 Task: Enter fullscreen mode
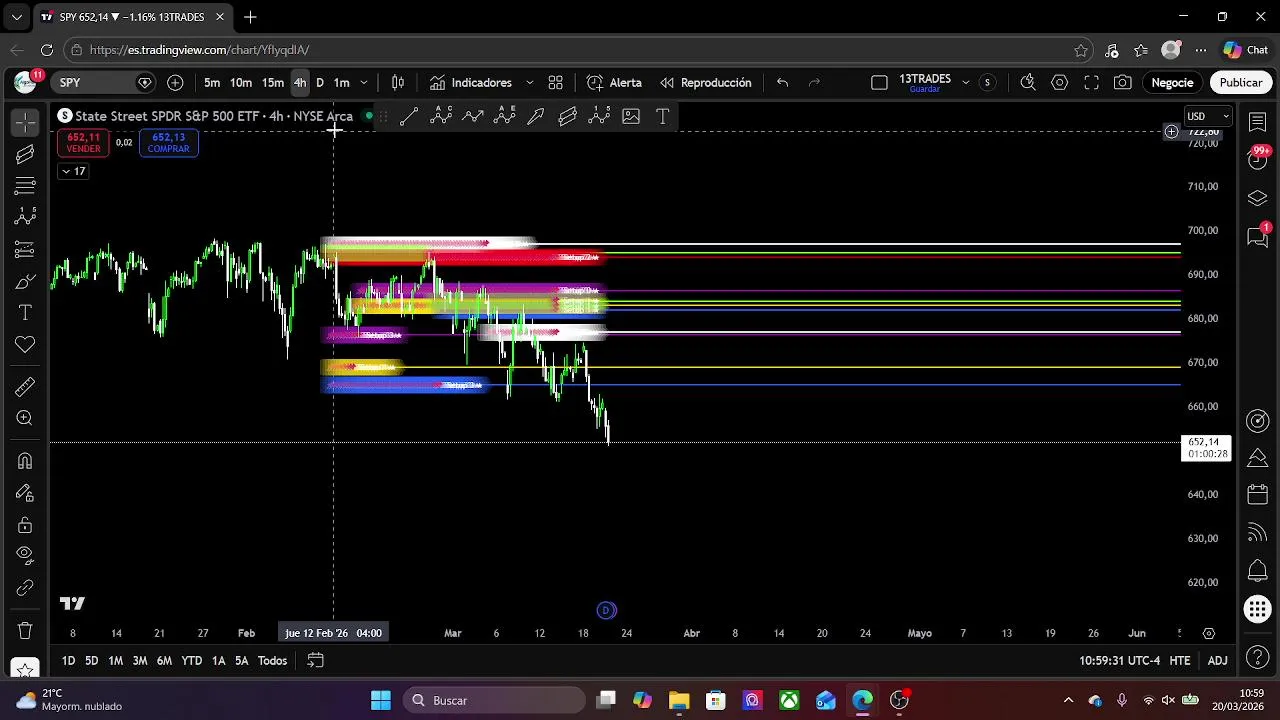(x=1092, y=83)
